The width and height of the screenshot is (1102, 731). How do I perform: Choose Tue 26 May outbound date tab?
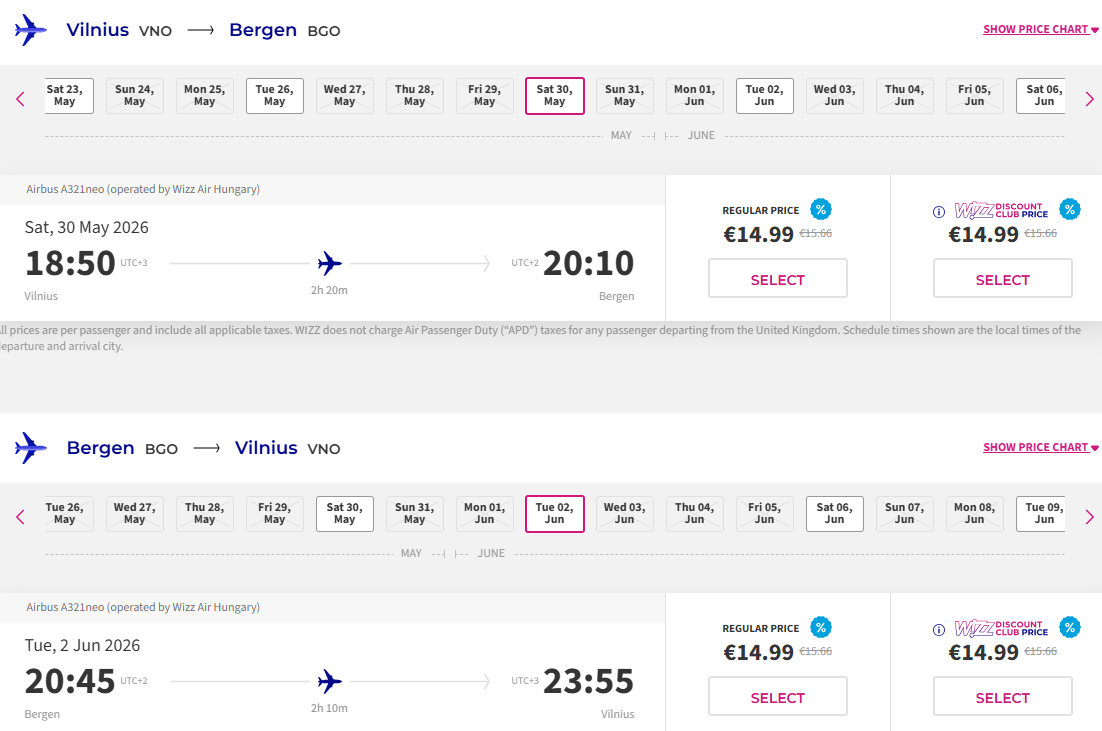(275, 96)
